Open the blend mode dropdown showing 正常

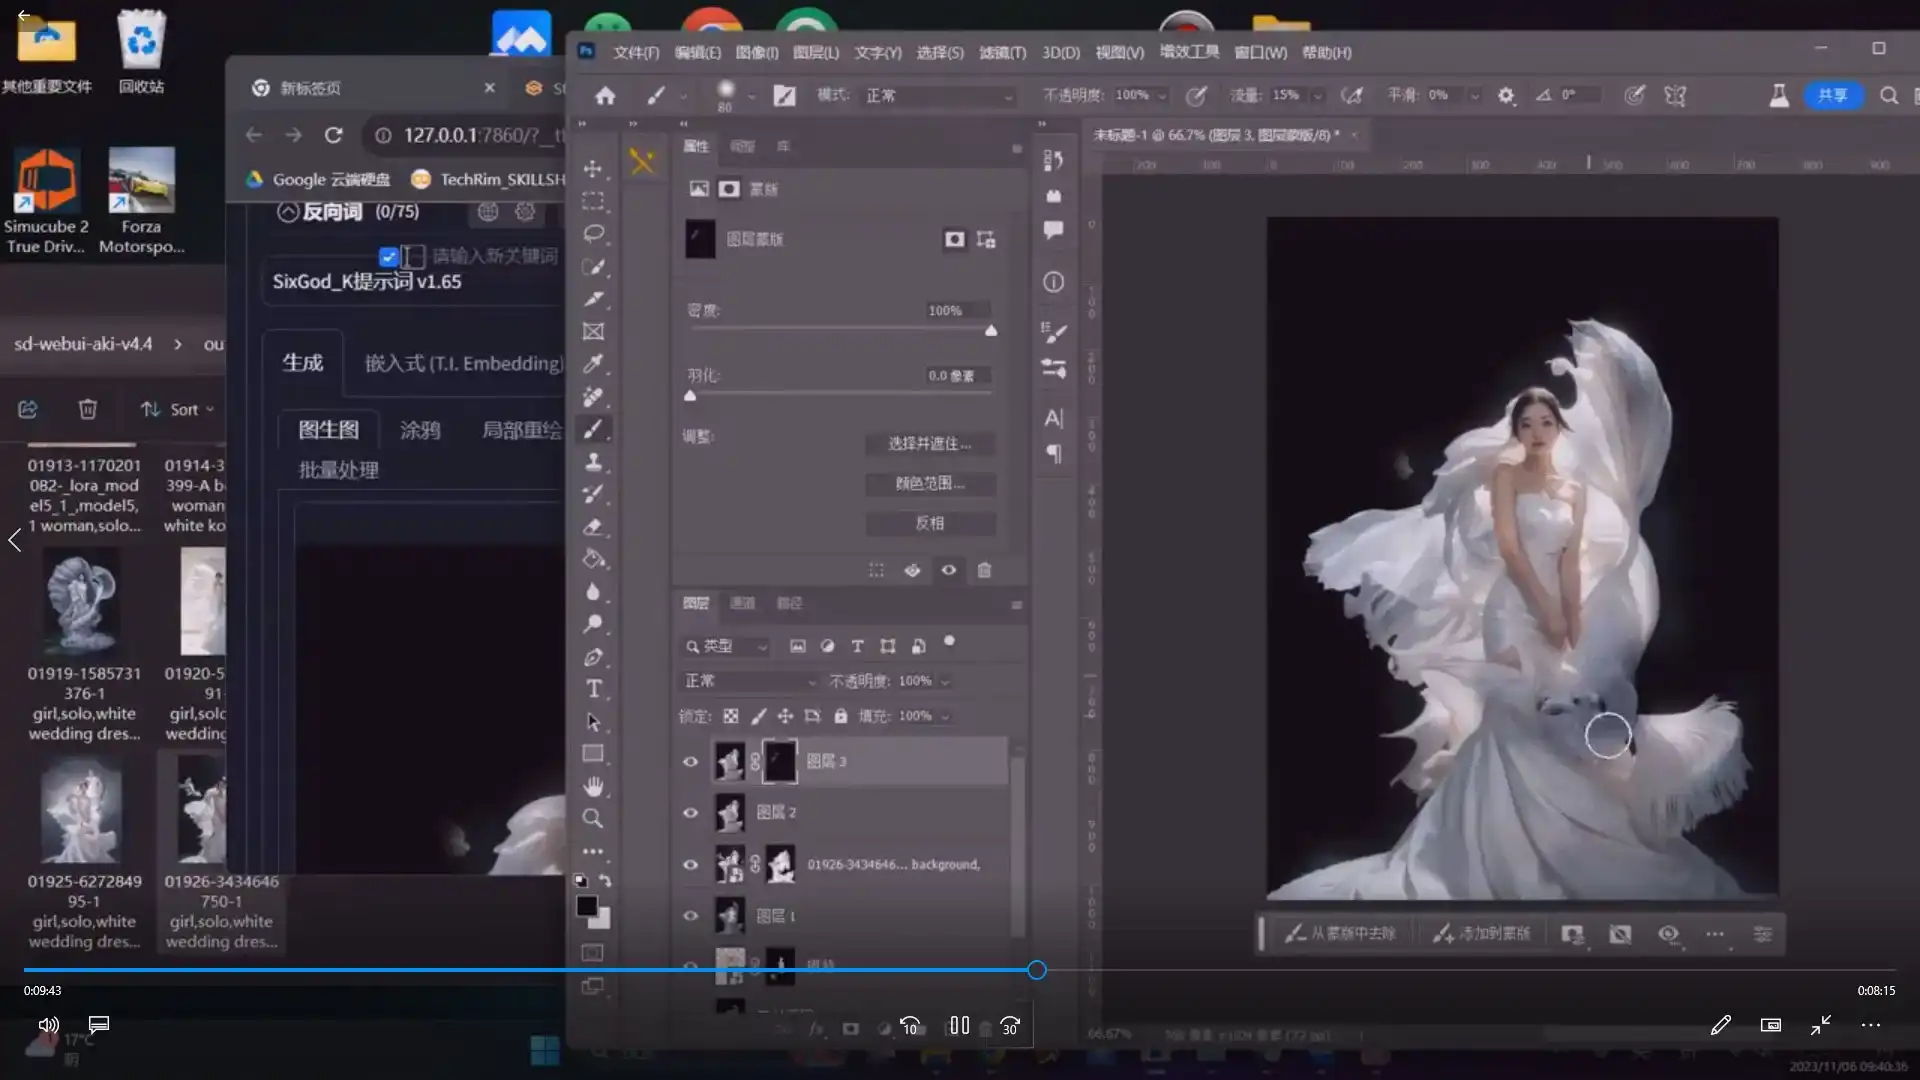click(x=748, y=680)
